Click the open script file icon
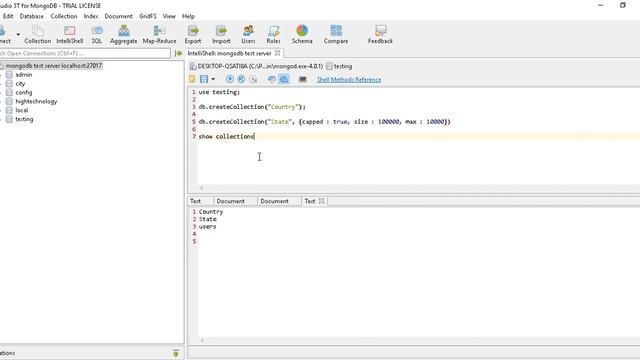 [x=192, y=79]
